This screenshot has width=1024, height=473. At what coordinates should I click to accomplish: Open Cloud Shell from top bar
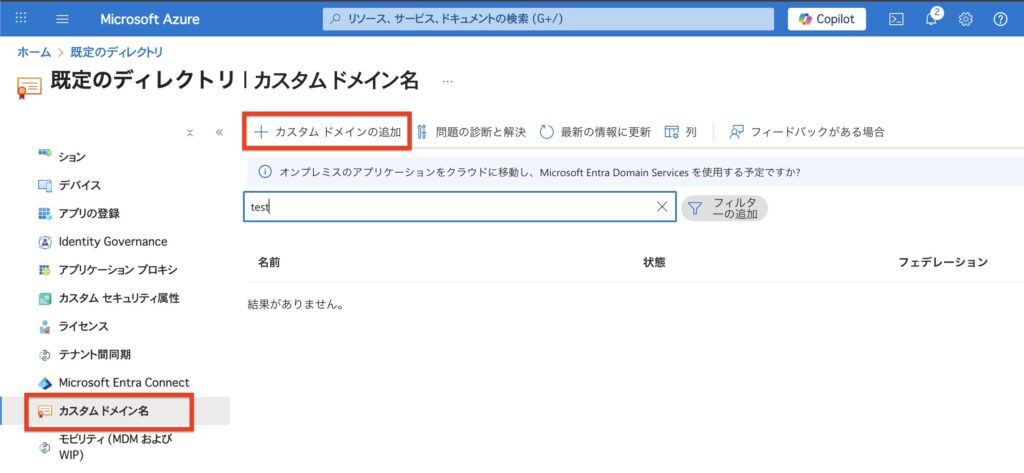(897, 19)
